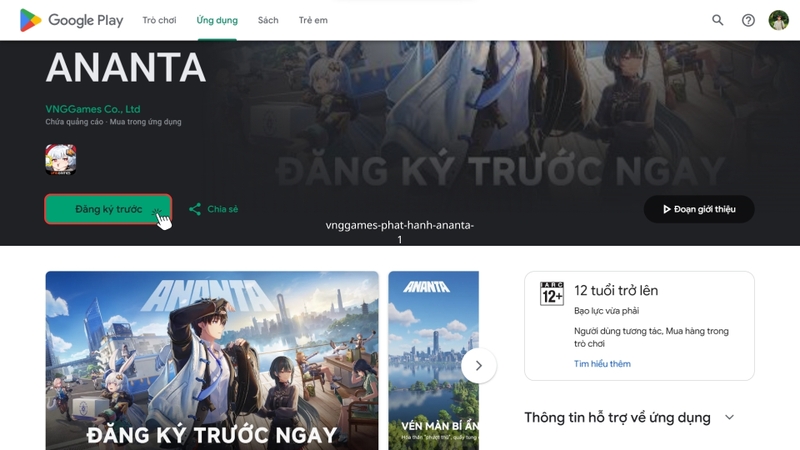Open the Sách tab
Viewport: 800px width, 450px height.
268,20
